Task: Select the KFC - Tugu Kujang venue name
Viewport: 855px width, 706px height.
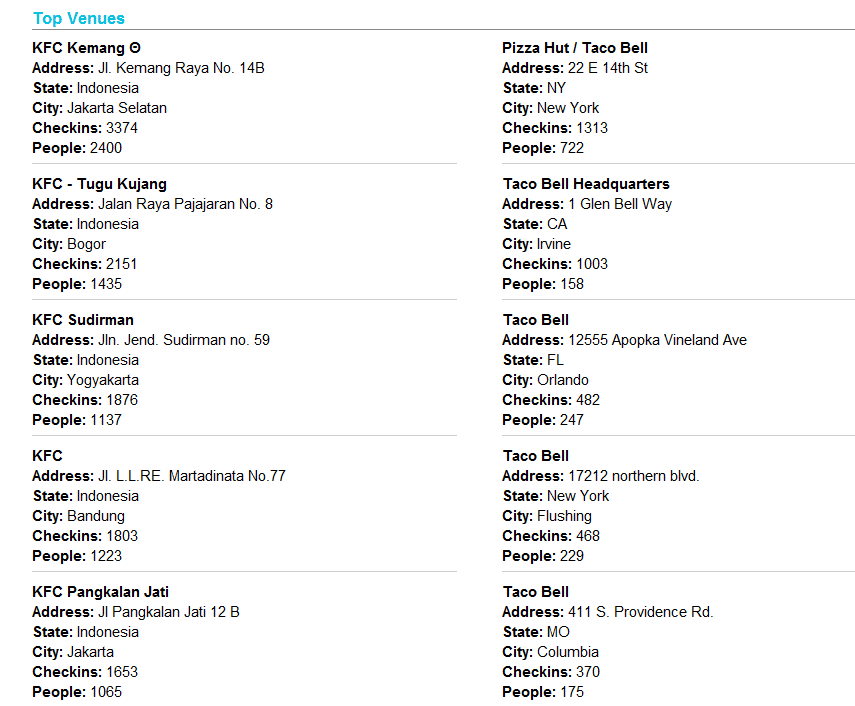Action: [x=99, y=184]
